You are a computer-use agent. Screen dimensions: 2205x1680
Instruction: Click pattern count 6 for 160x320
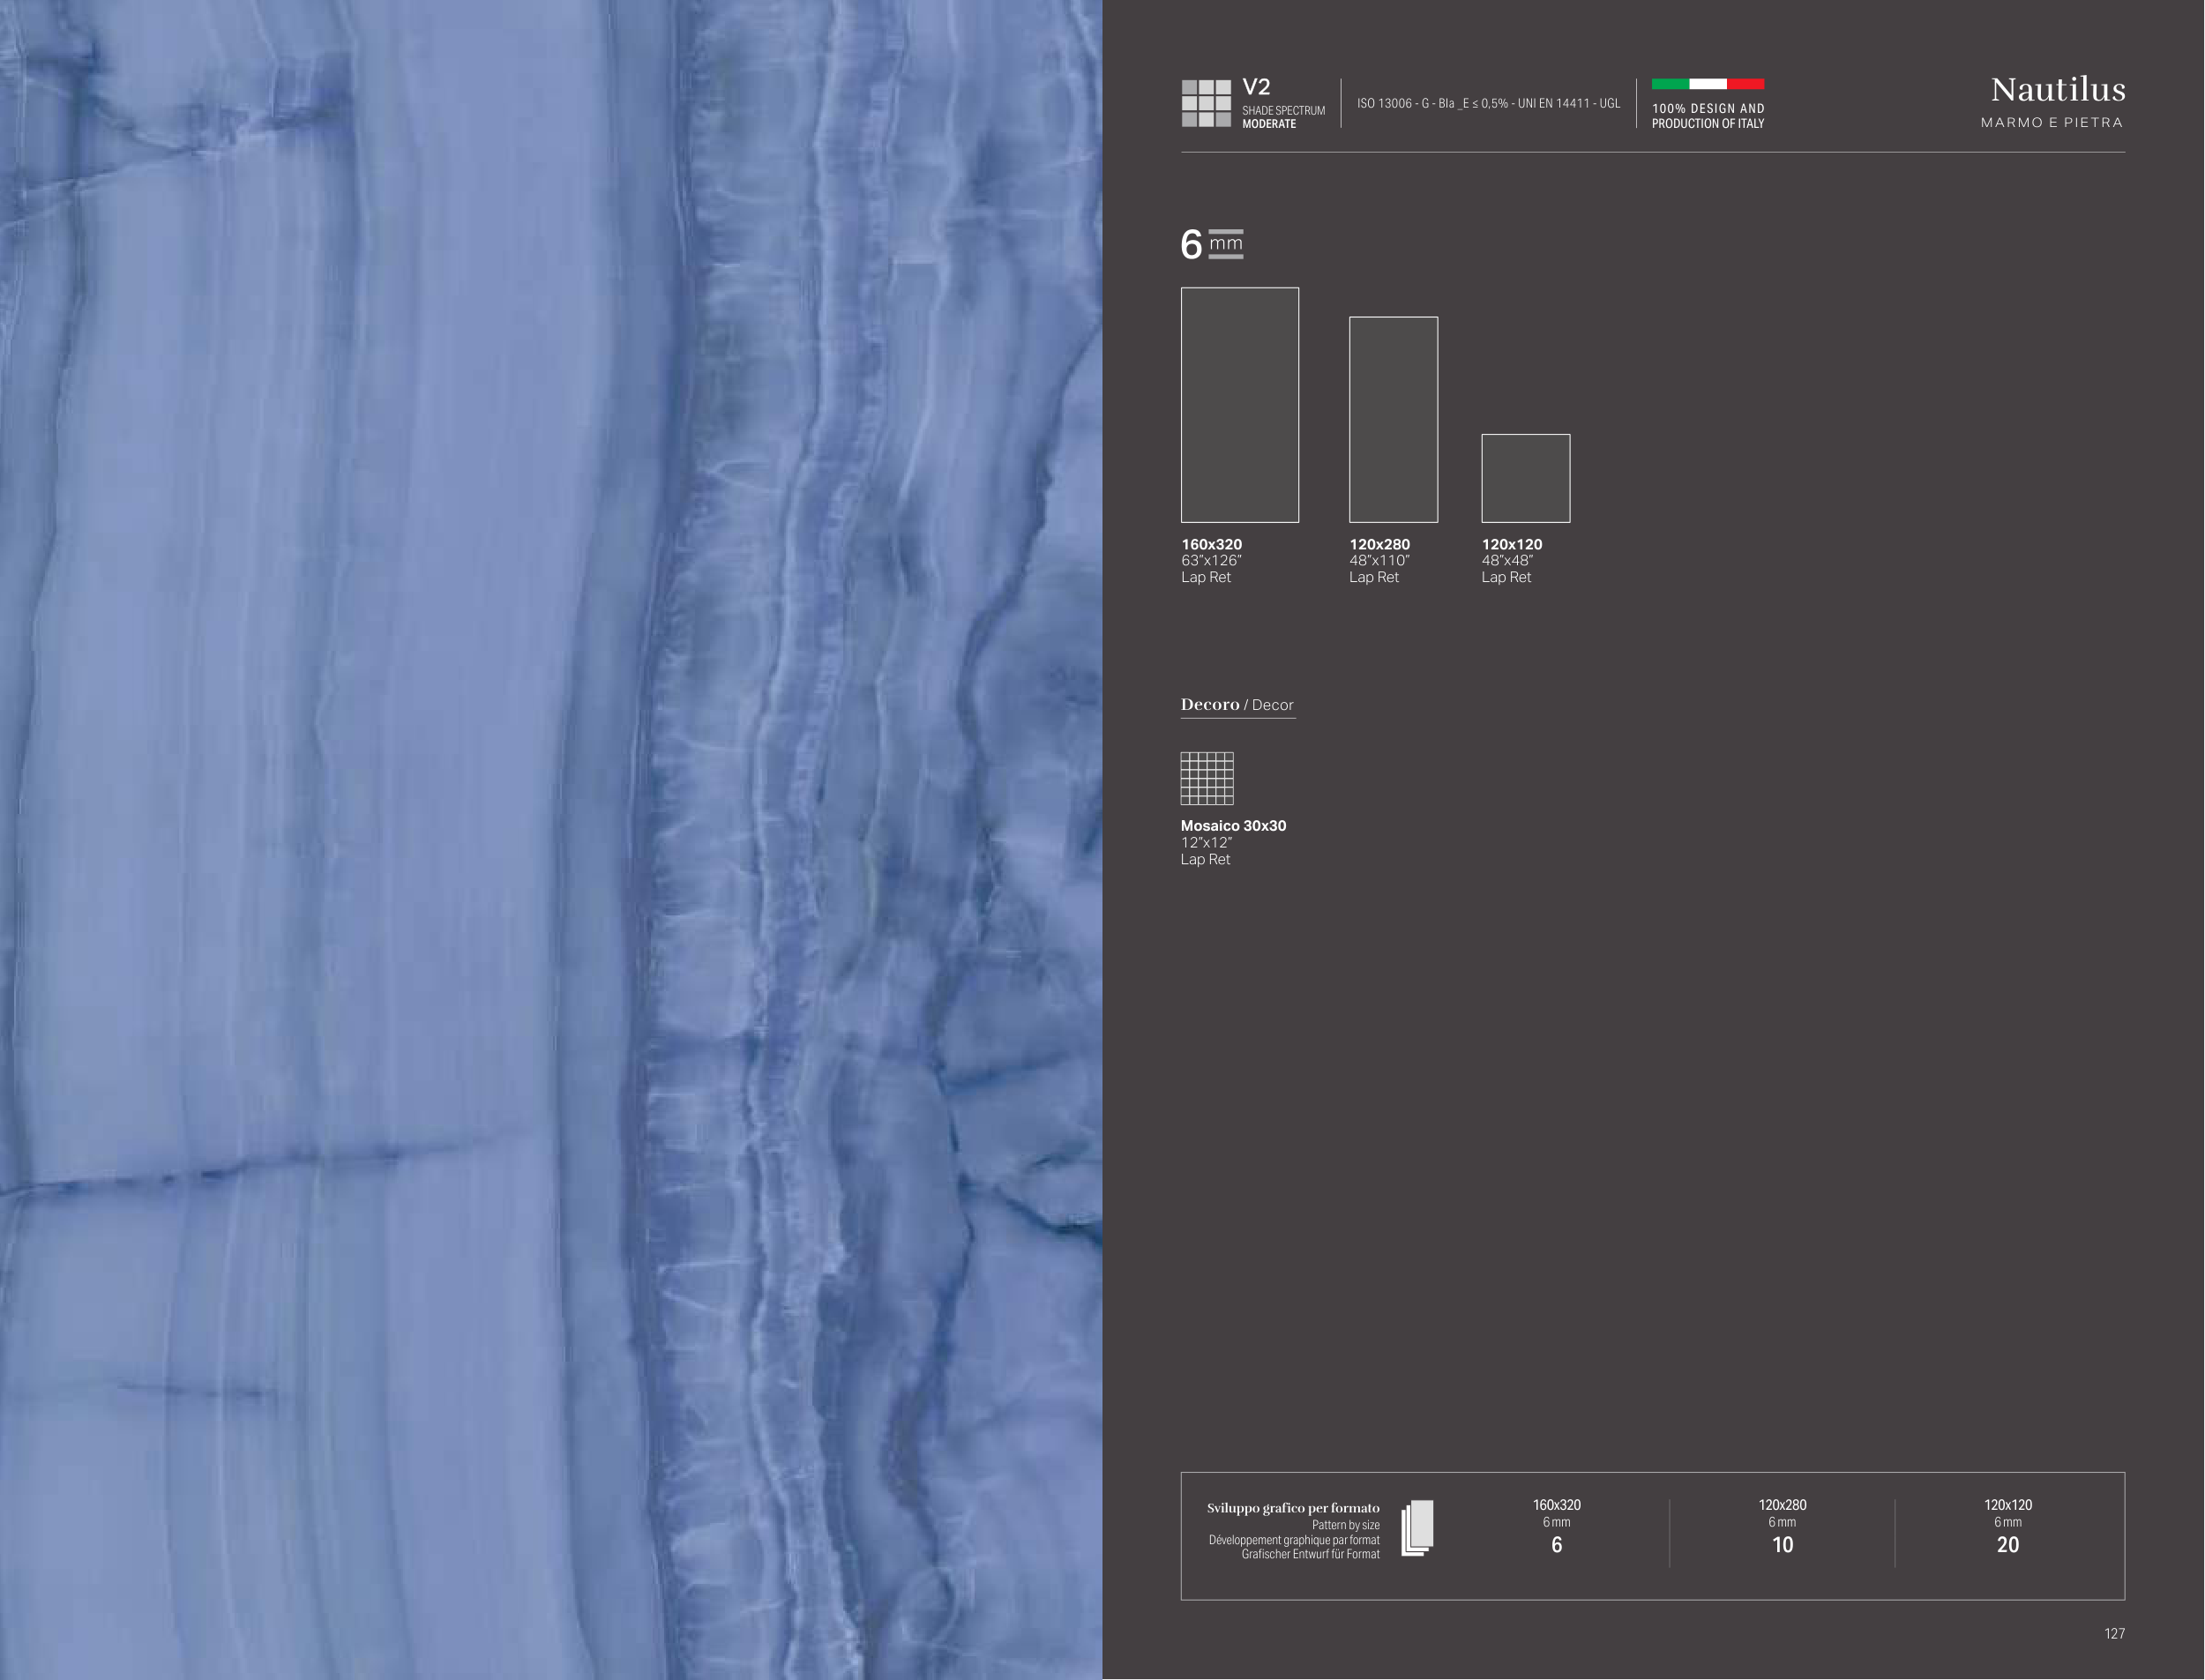(1556, 1545)
